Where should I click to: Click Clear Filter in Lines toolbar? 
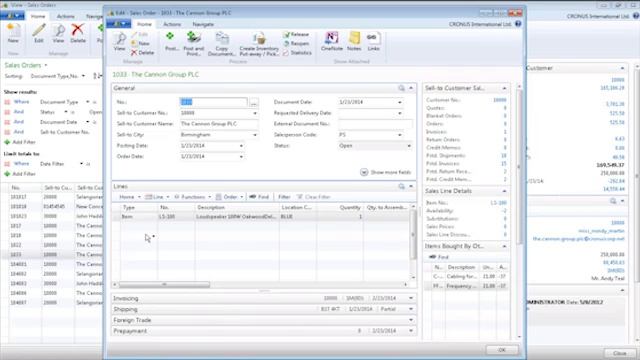[x=313, y=197]
